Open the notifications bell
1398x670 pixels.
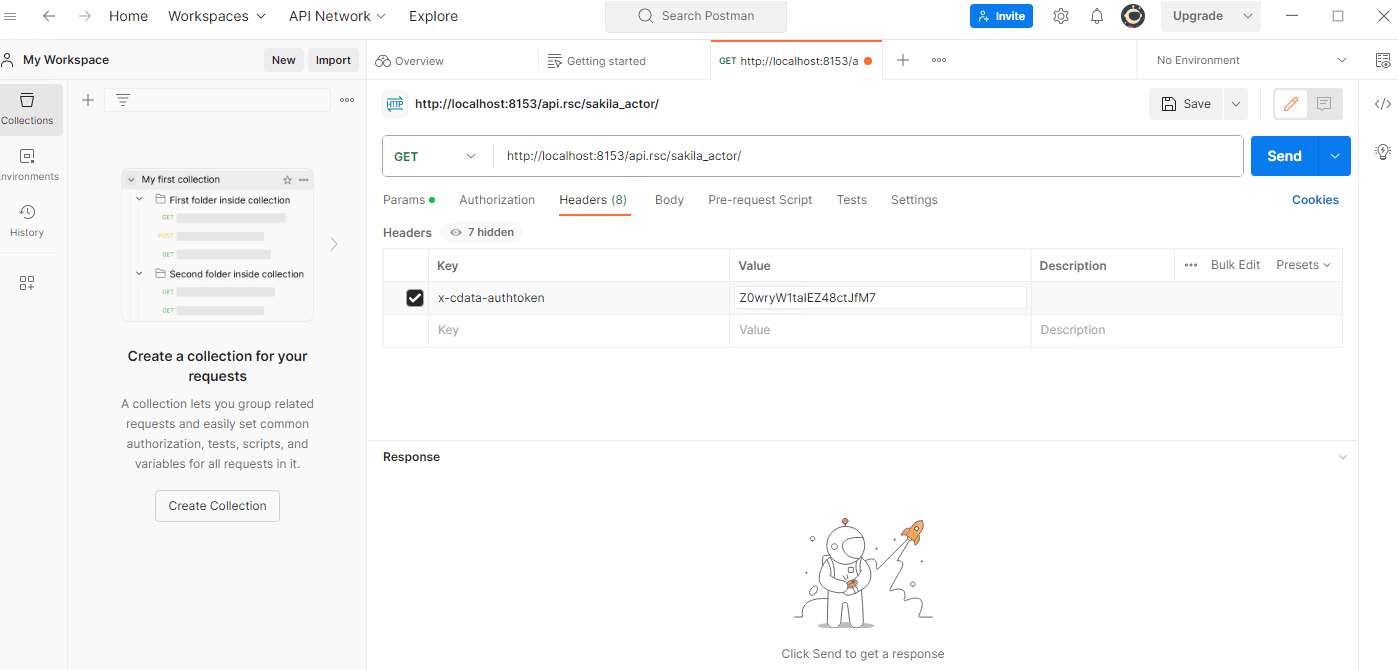(1097, 16)
